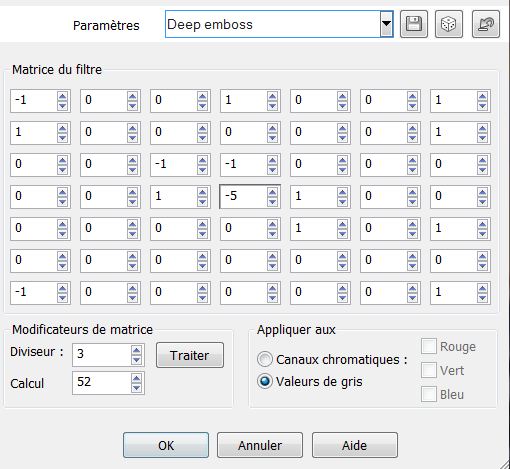Increase the center matrix cell value -5
The height and width of the screenshot is (469, 510).
[272, 191]
